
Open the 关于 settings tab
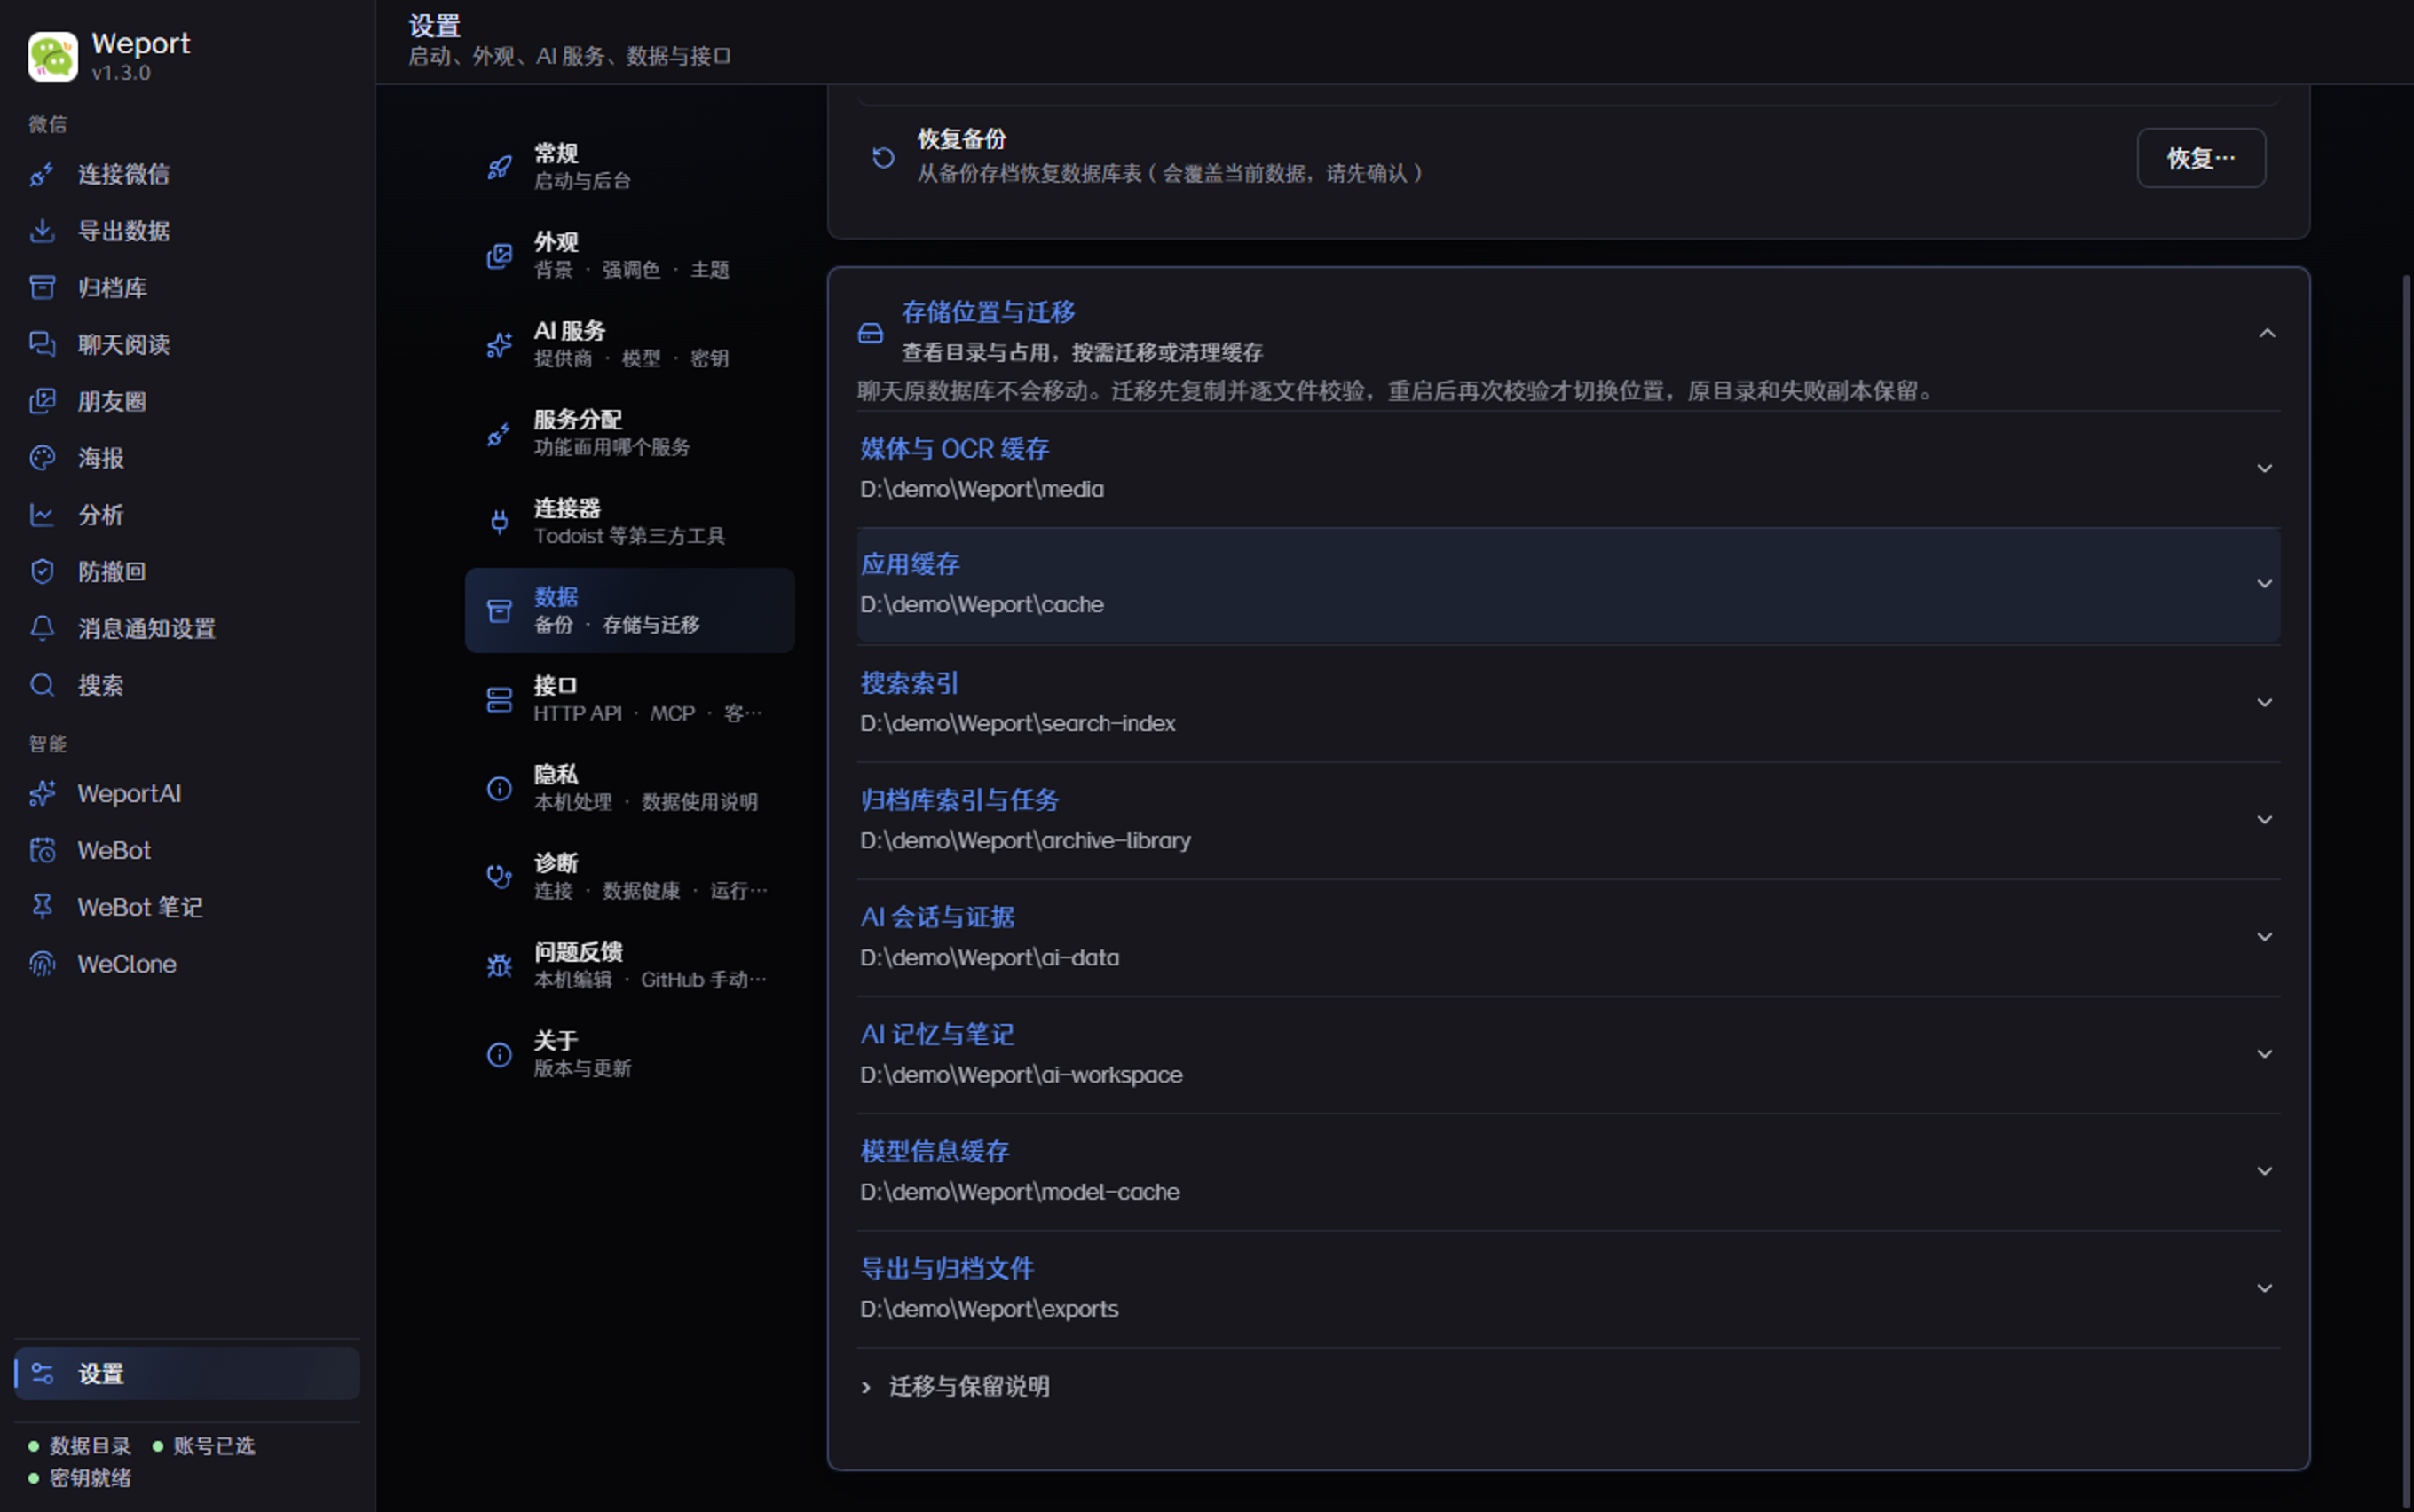(630, 1054)
